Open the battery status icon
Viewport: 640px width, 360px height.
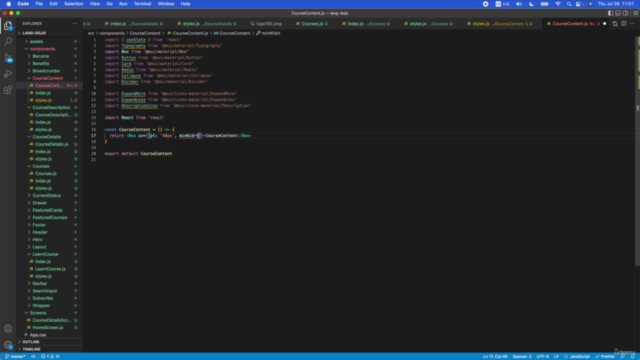[544, 4]
